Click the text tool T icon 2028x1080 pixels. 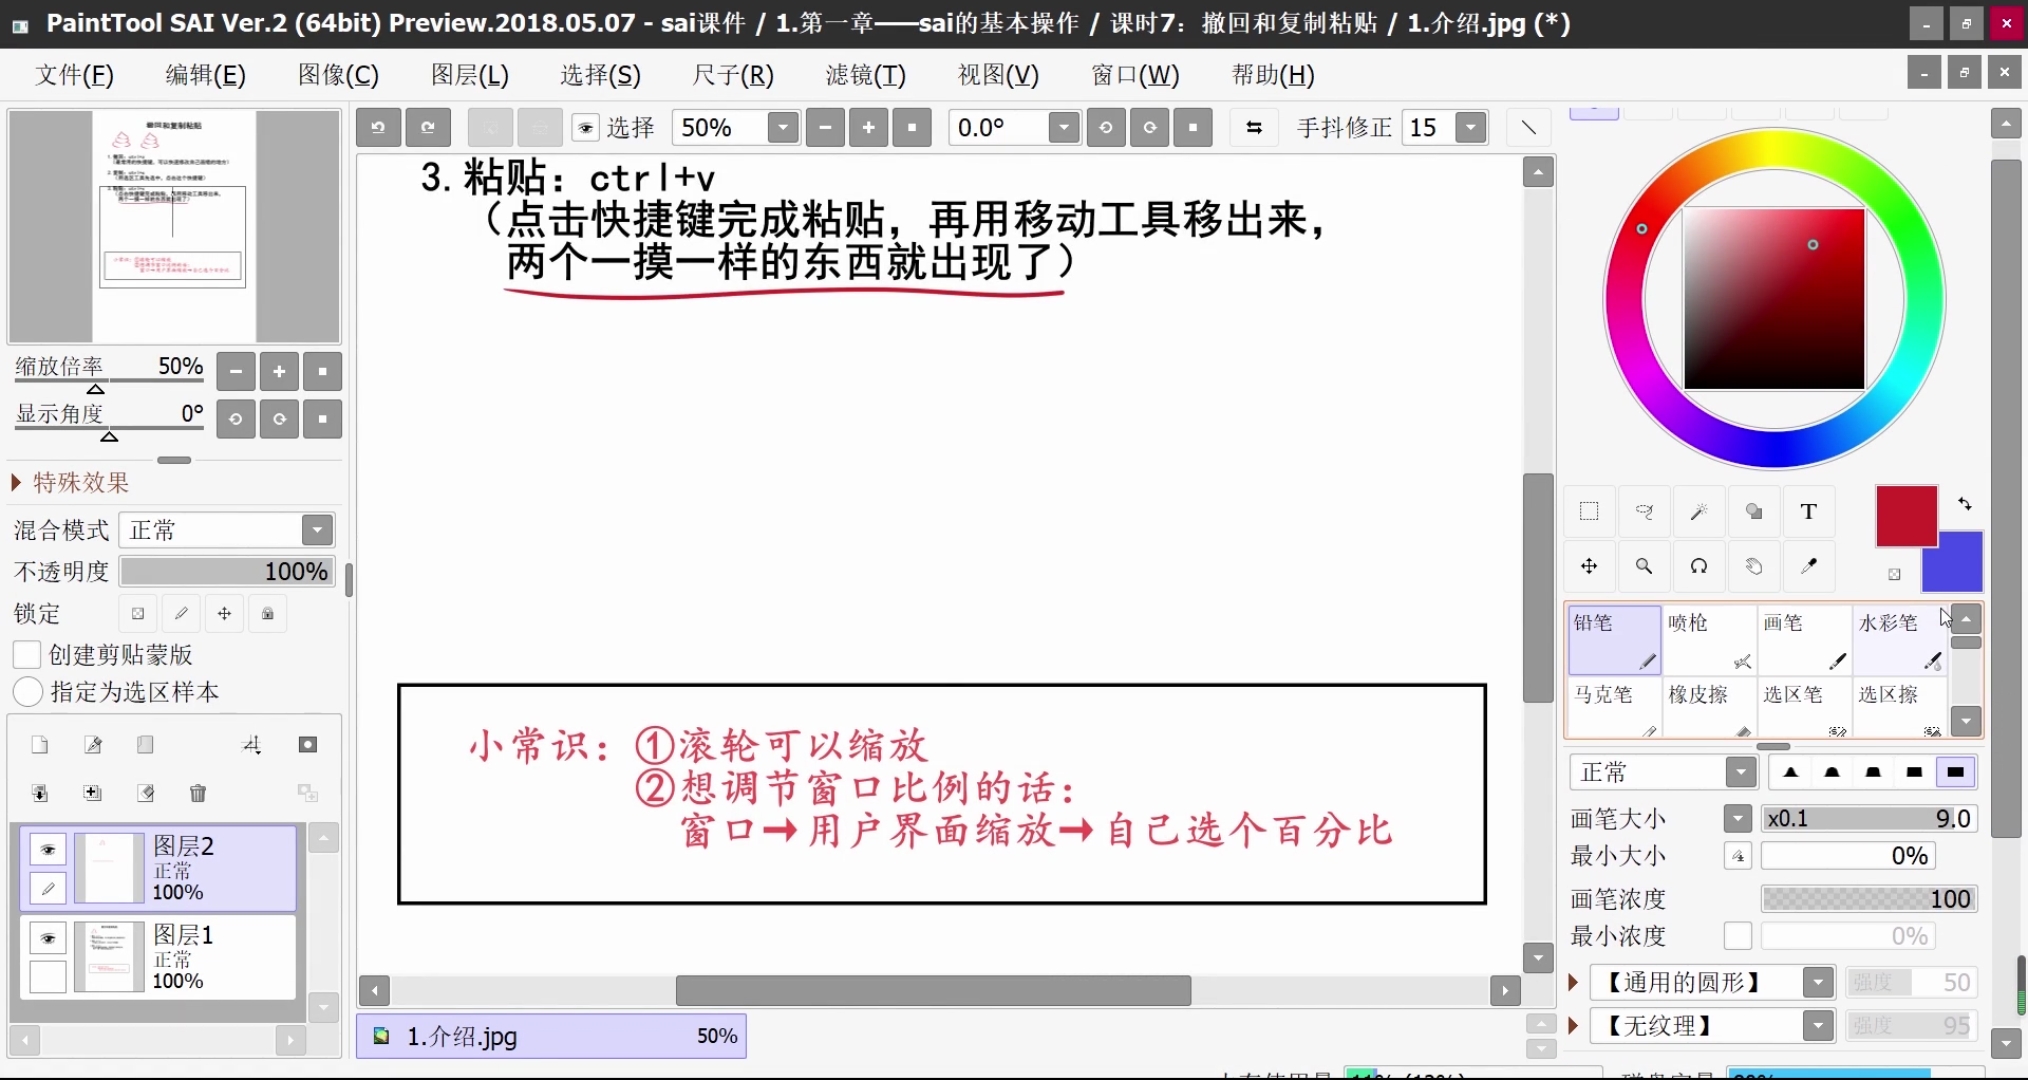(x=1807, y=511)
